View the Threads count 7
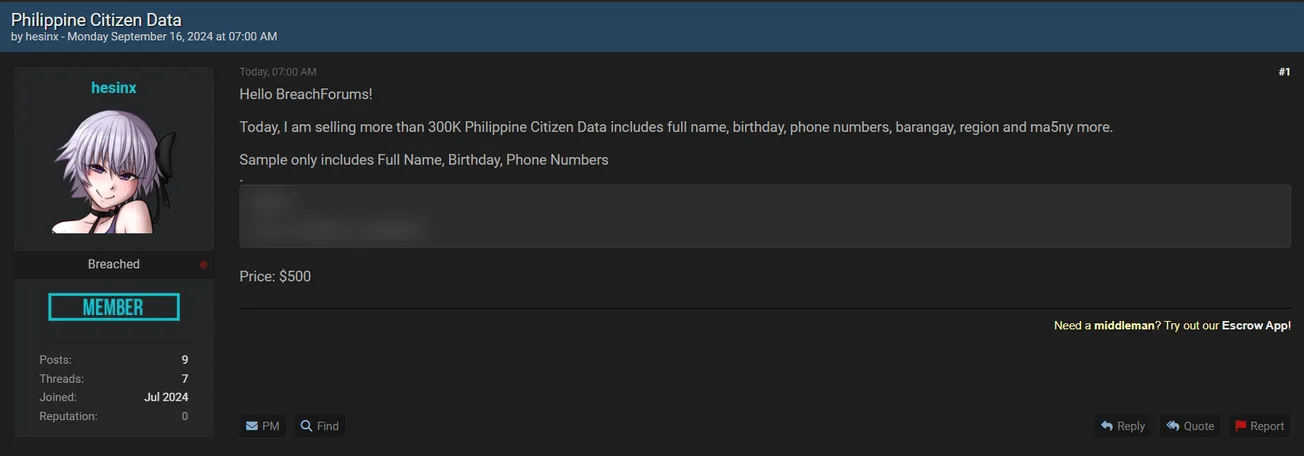 tap(184, 379)
